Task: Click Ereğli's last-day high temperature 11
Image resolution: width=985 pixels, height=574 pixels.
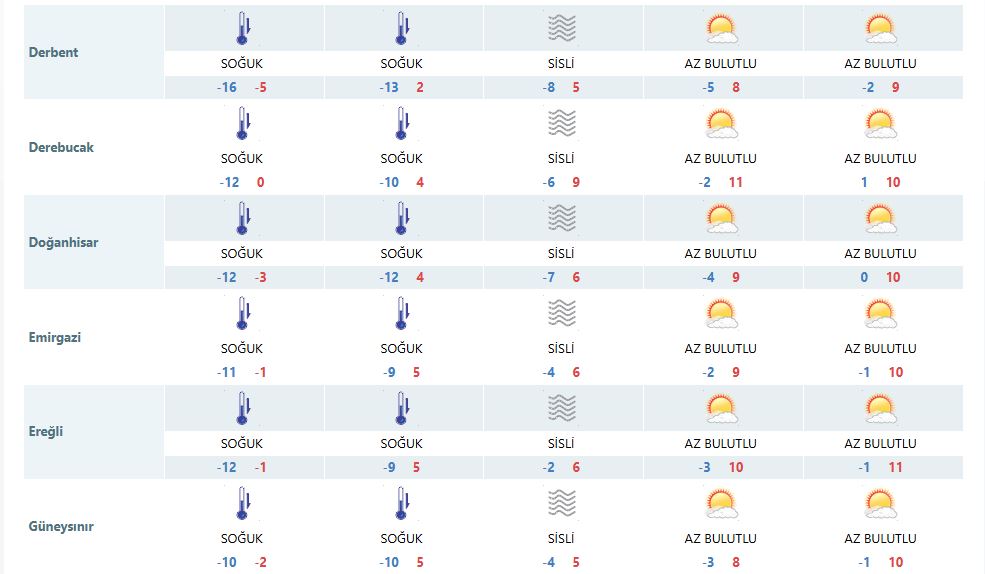Action: pos(895,467)
